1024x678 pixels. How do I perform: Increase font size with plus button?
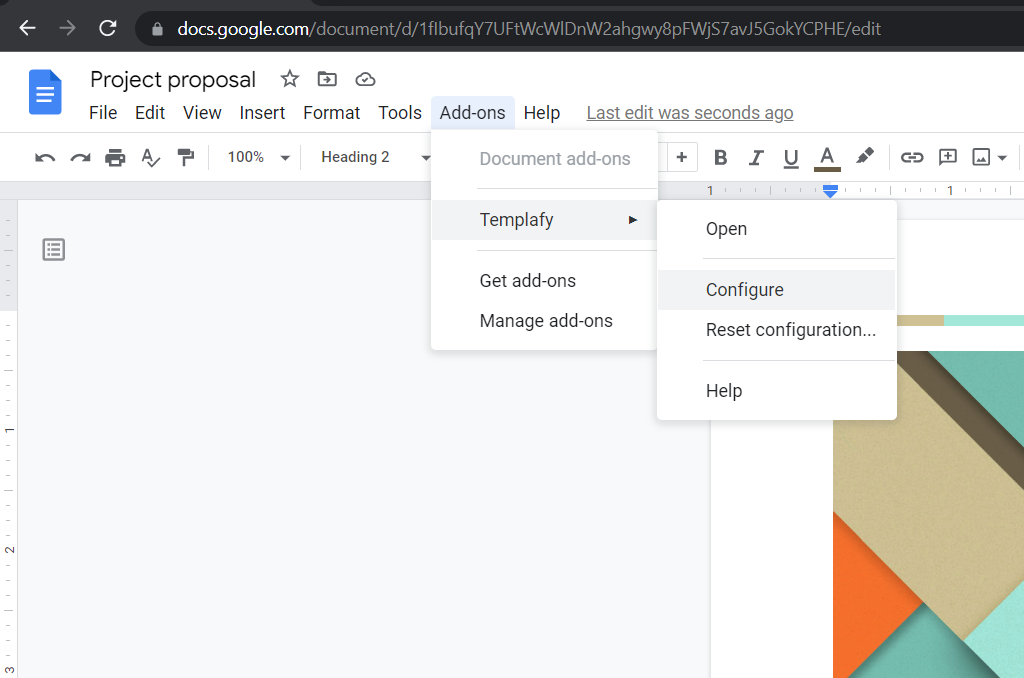pyautogui.click(x=682, y=157)
